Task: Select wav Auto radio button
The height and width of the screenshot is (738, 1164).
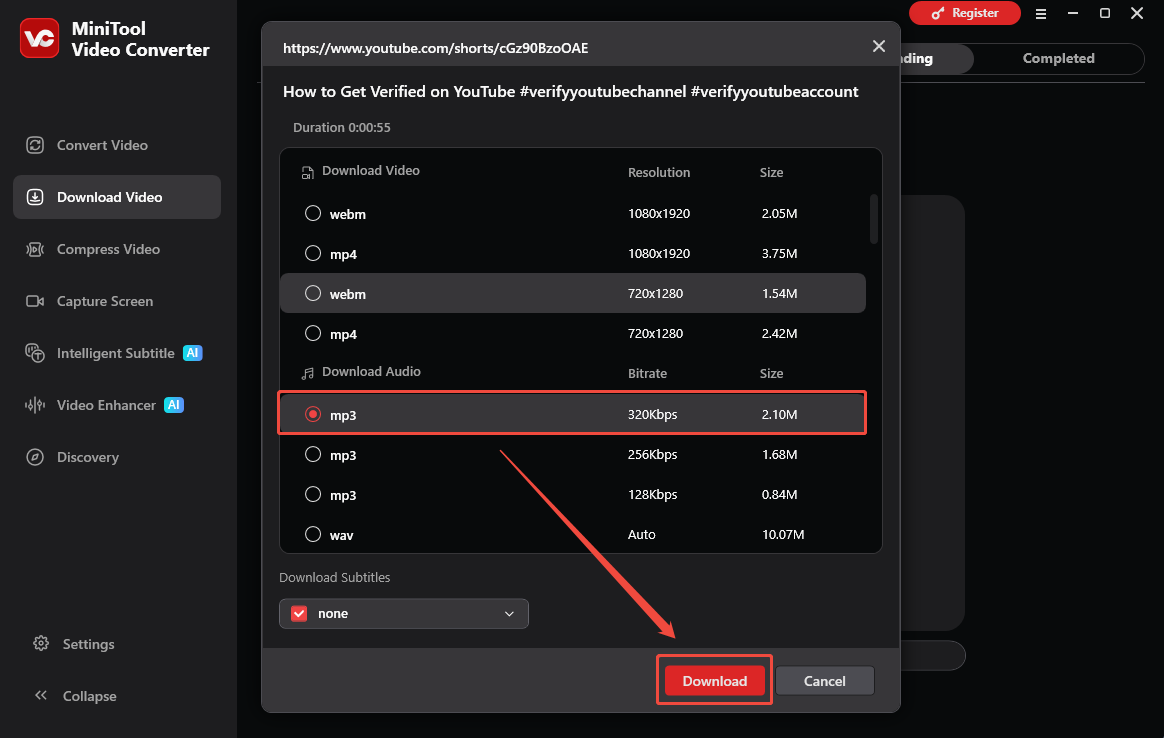Action: (313, 535)
